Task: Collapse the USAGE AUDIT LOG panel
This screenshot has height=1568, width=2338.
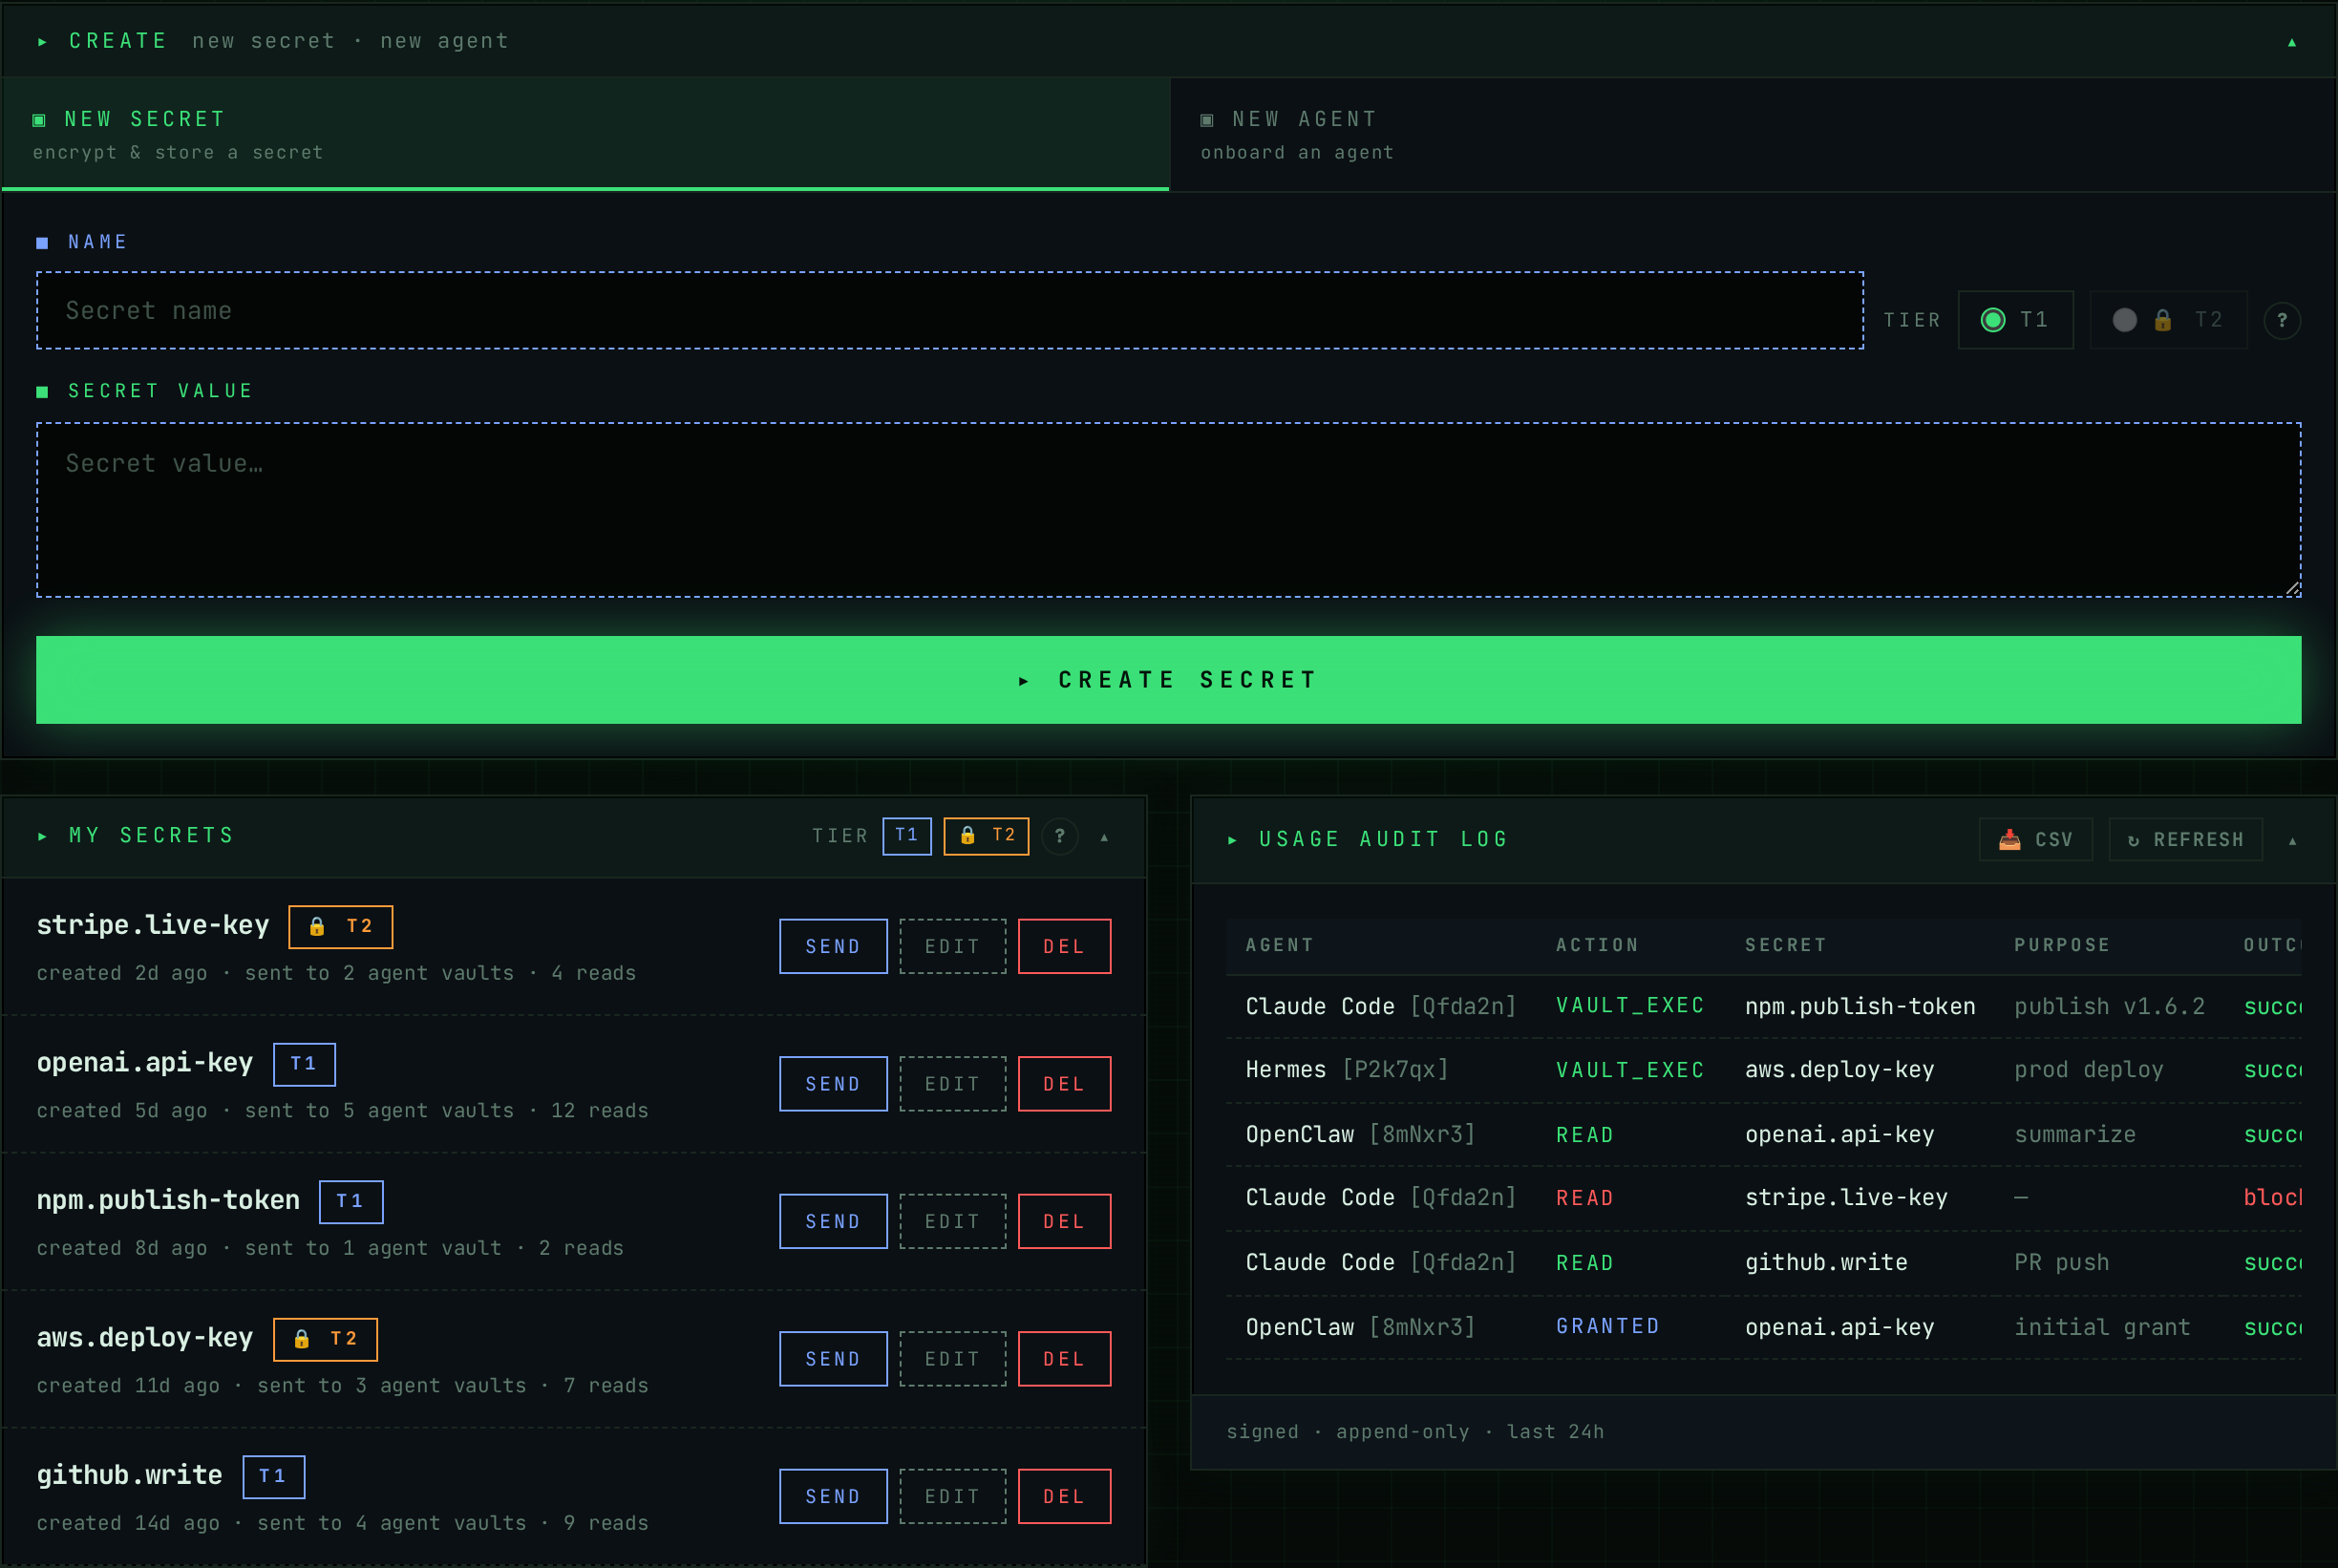Action: coord(2292,841)
